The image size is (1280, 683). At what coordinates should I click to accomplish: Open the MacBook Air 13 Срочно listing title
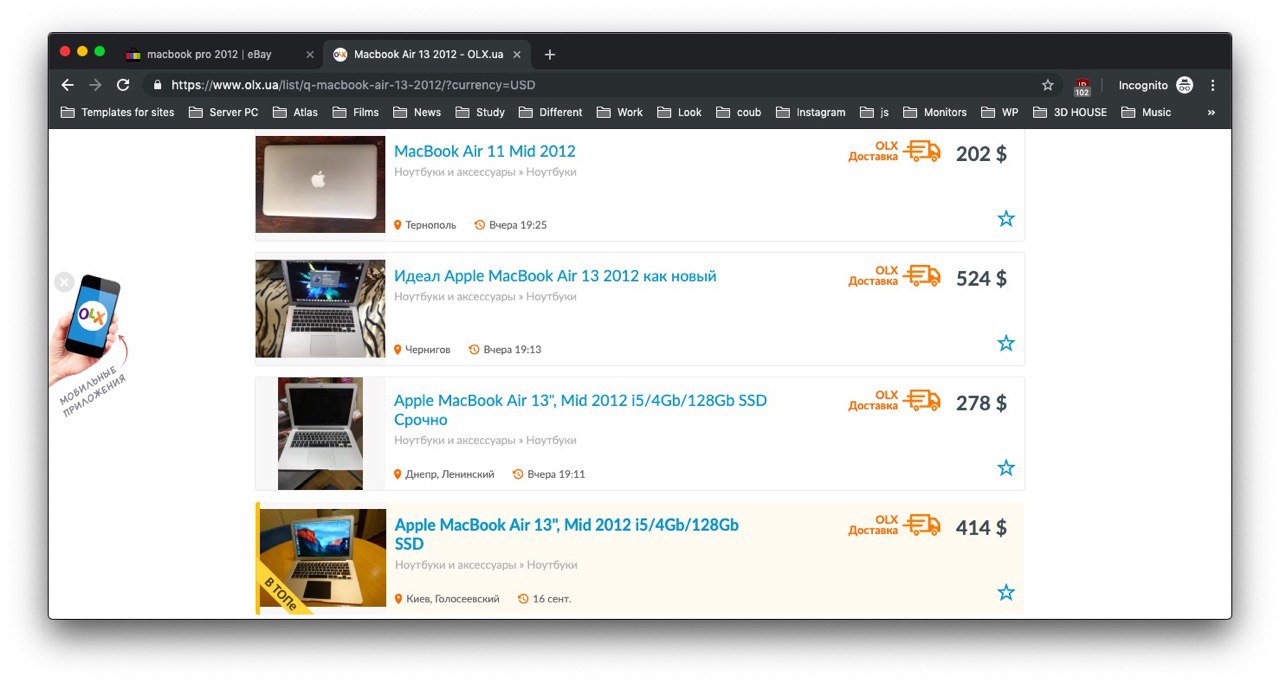pos(580,410)
